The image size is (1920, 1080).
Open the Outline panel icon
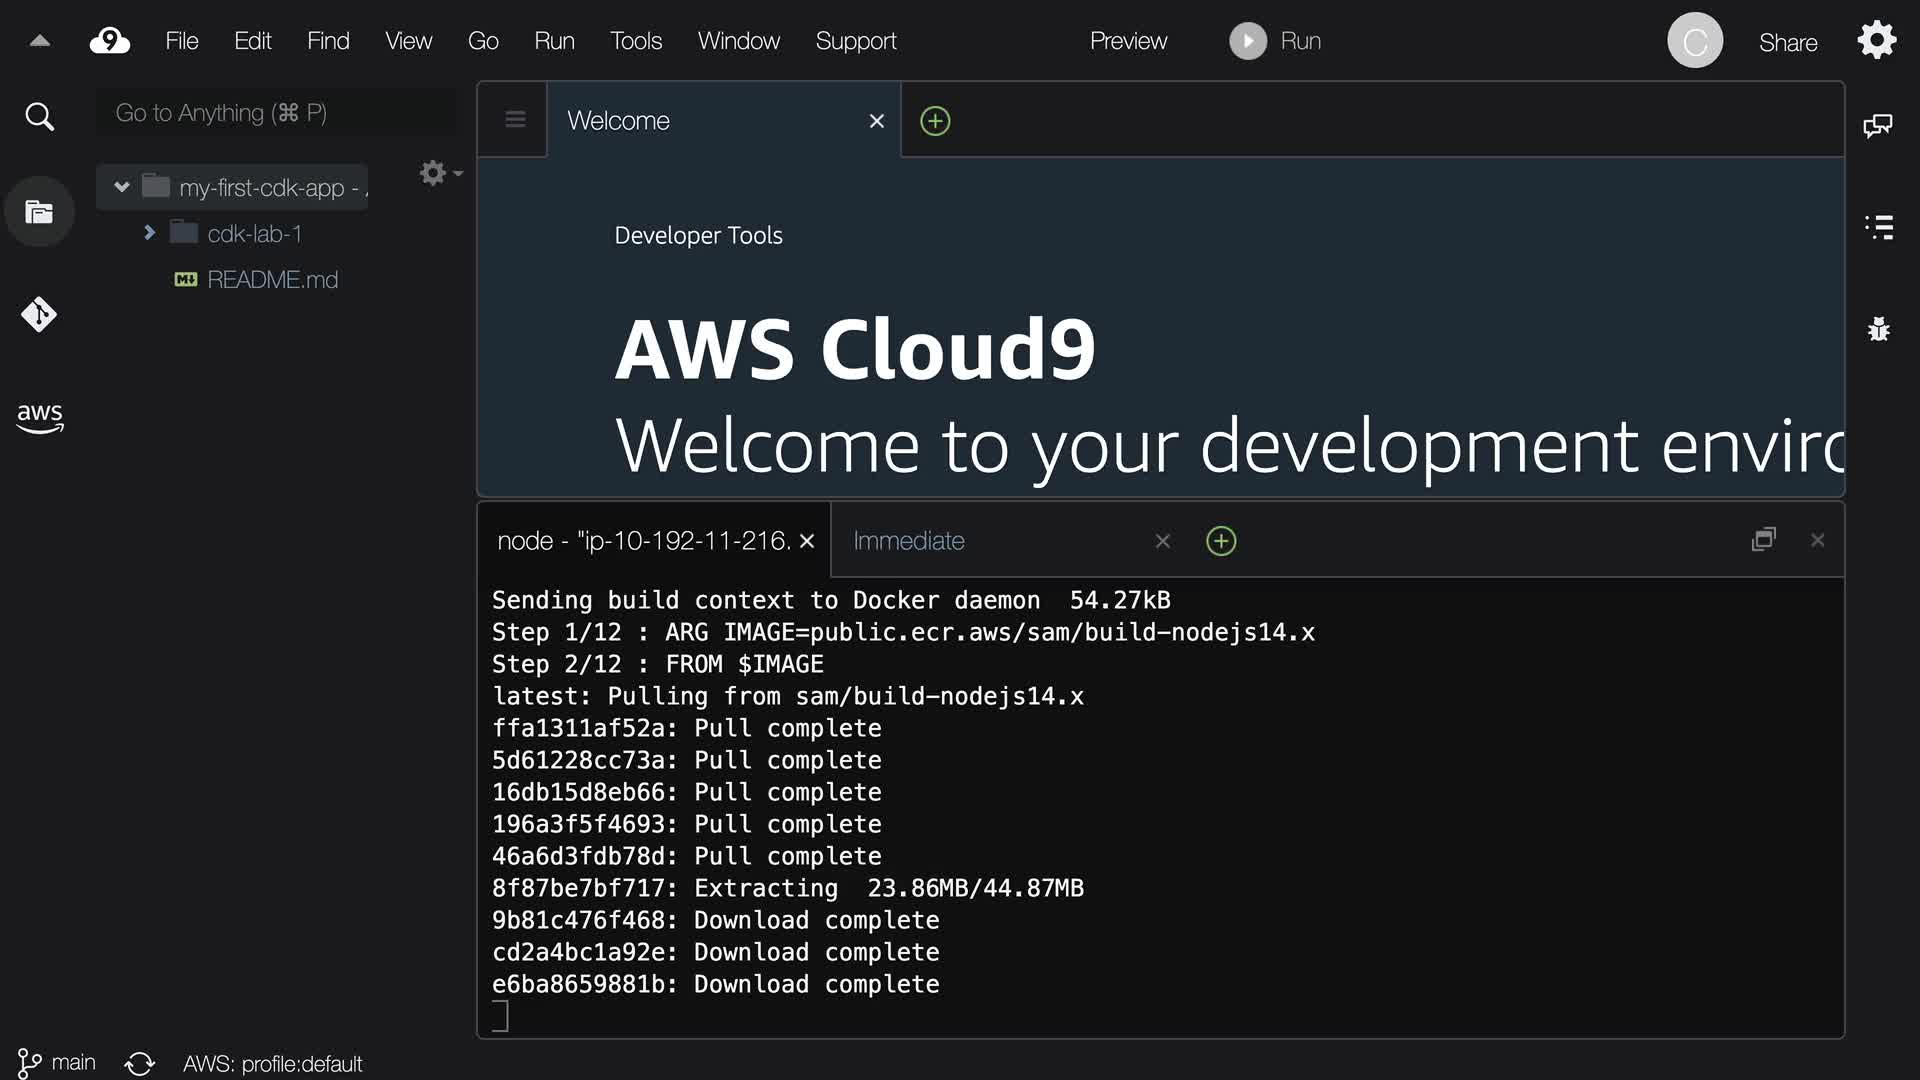click(1878, 227)
